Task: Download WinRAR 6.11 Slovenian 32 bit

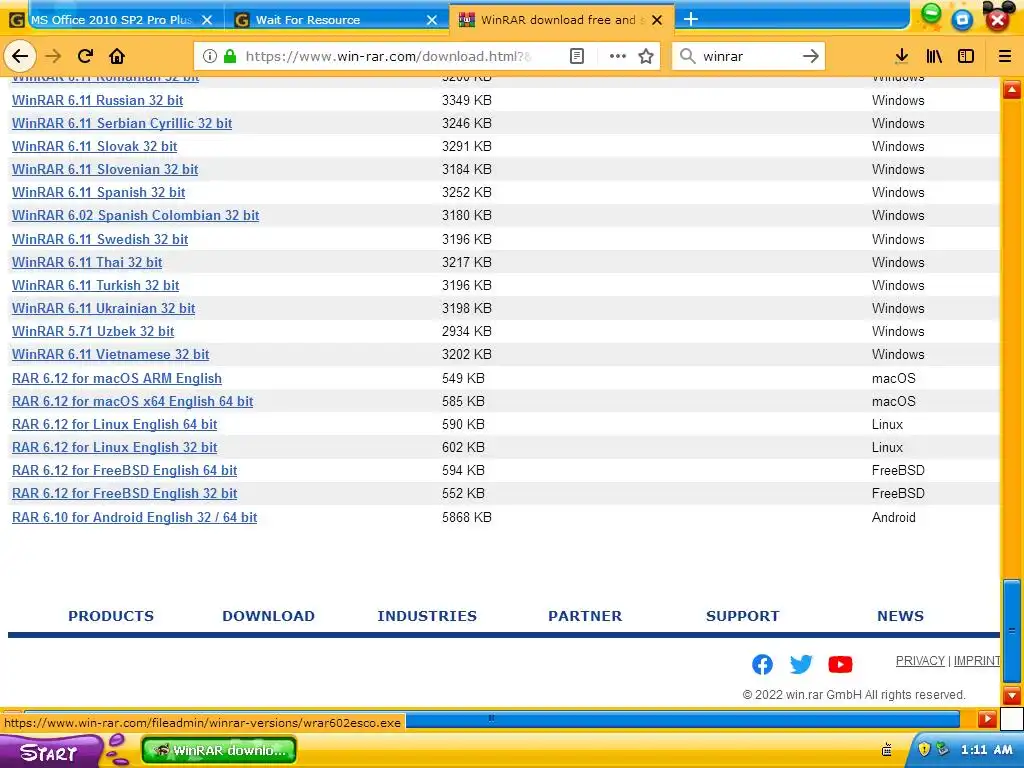Action: (105, 169)
